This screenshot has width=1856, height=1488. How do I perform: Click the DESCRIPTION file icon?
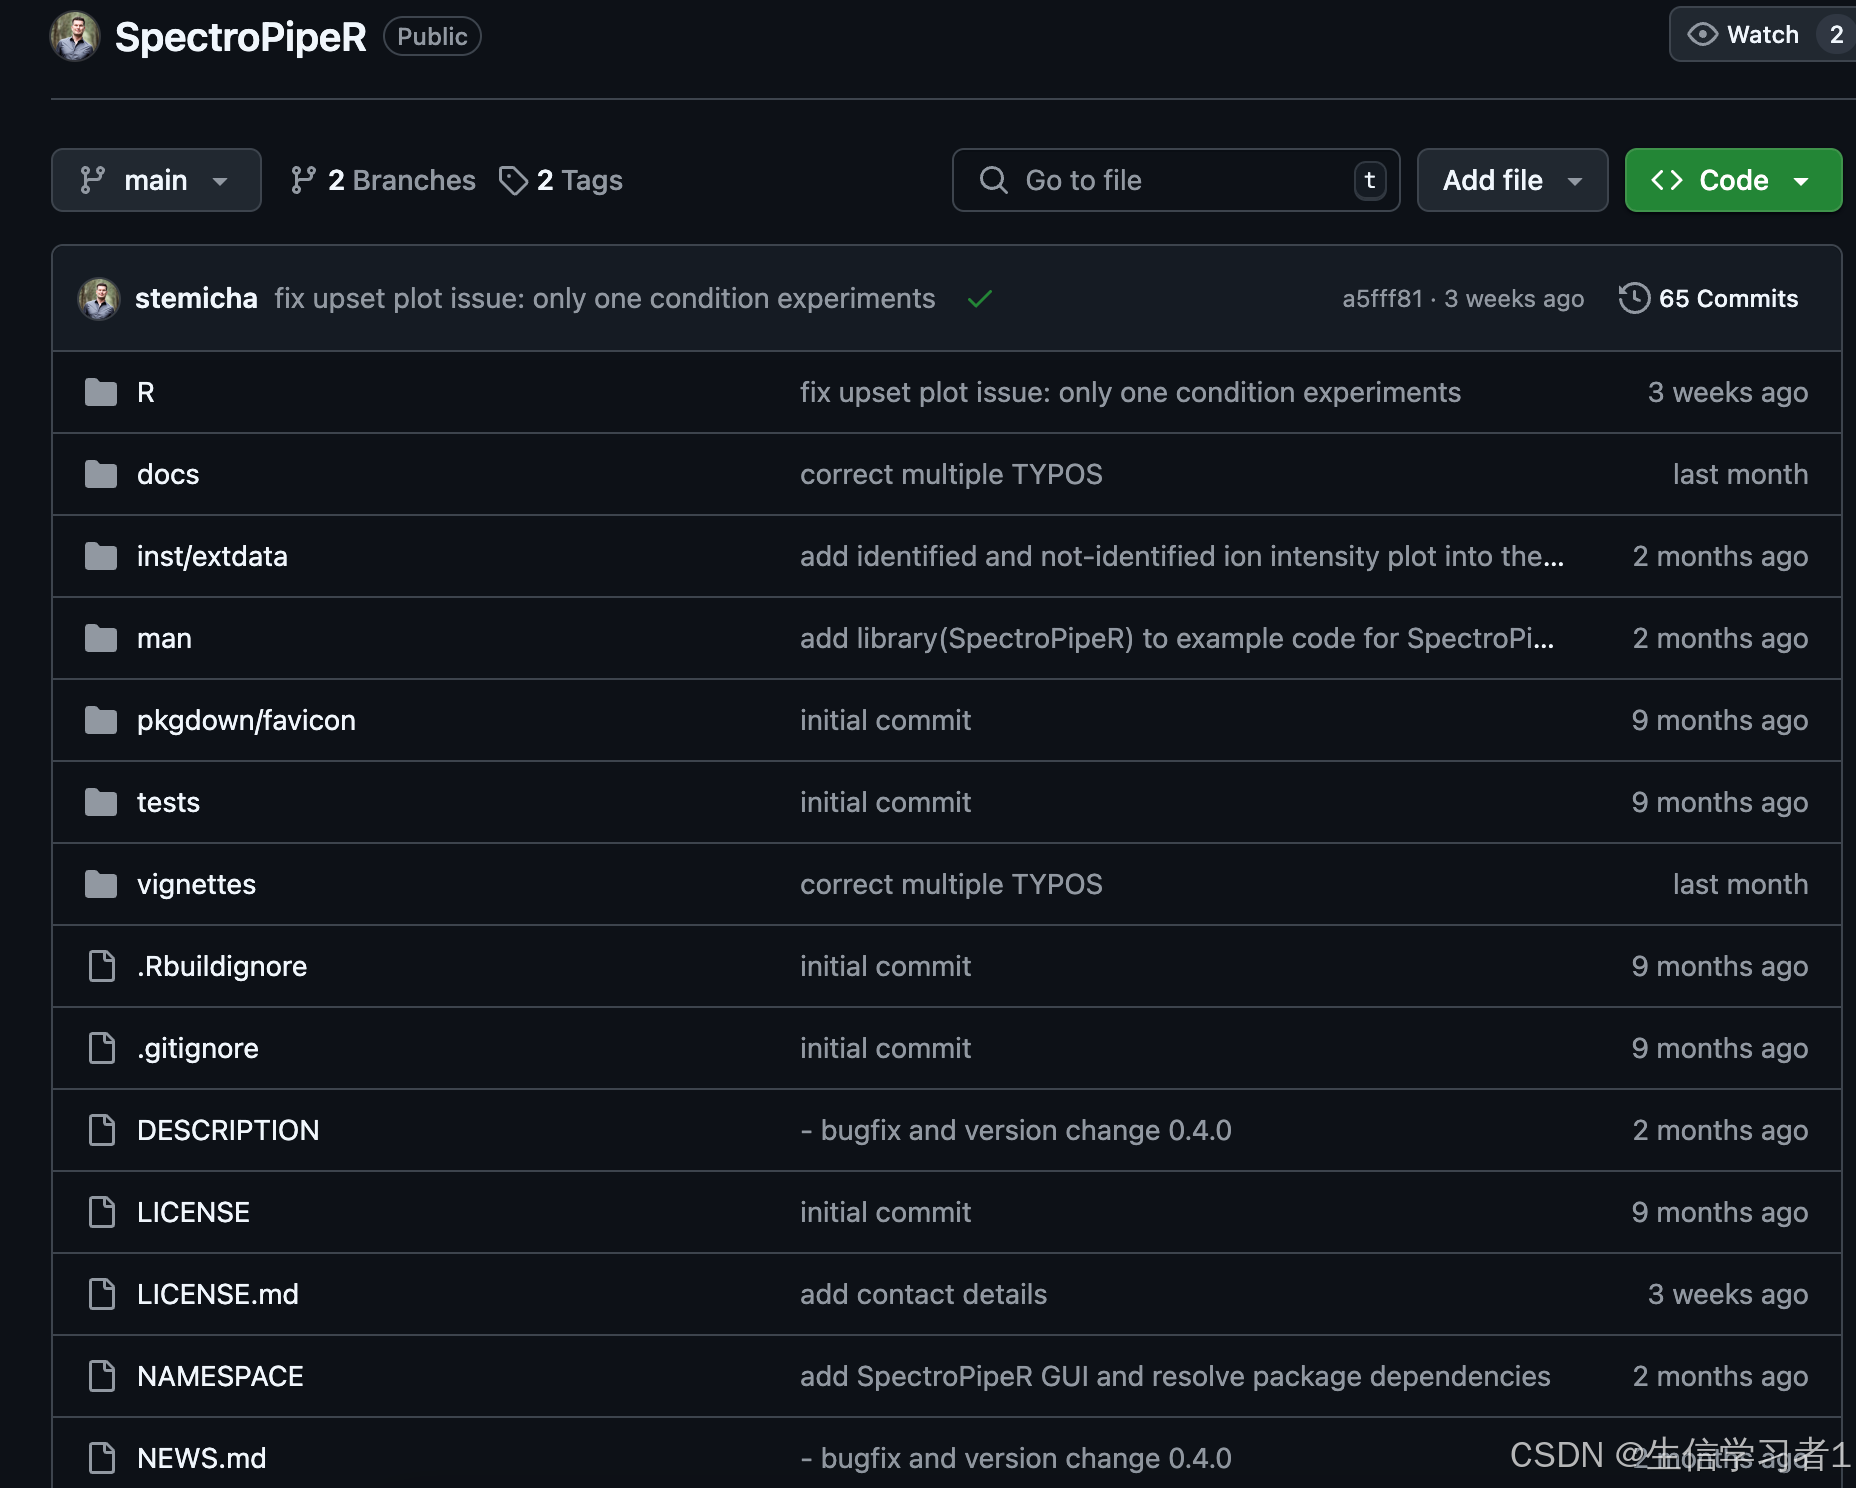(102, 1131)
